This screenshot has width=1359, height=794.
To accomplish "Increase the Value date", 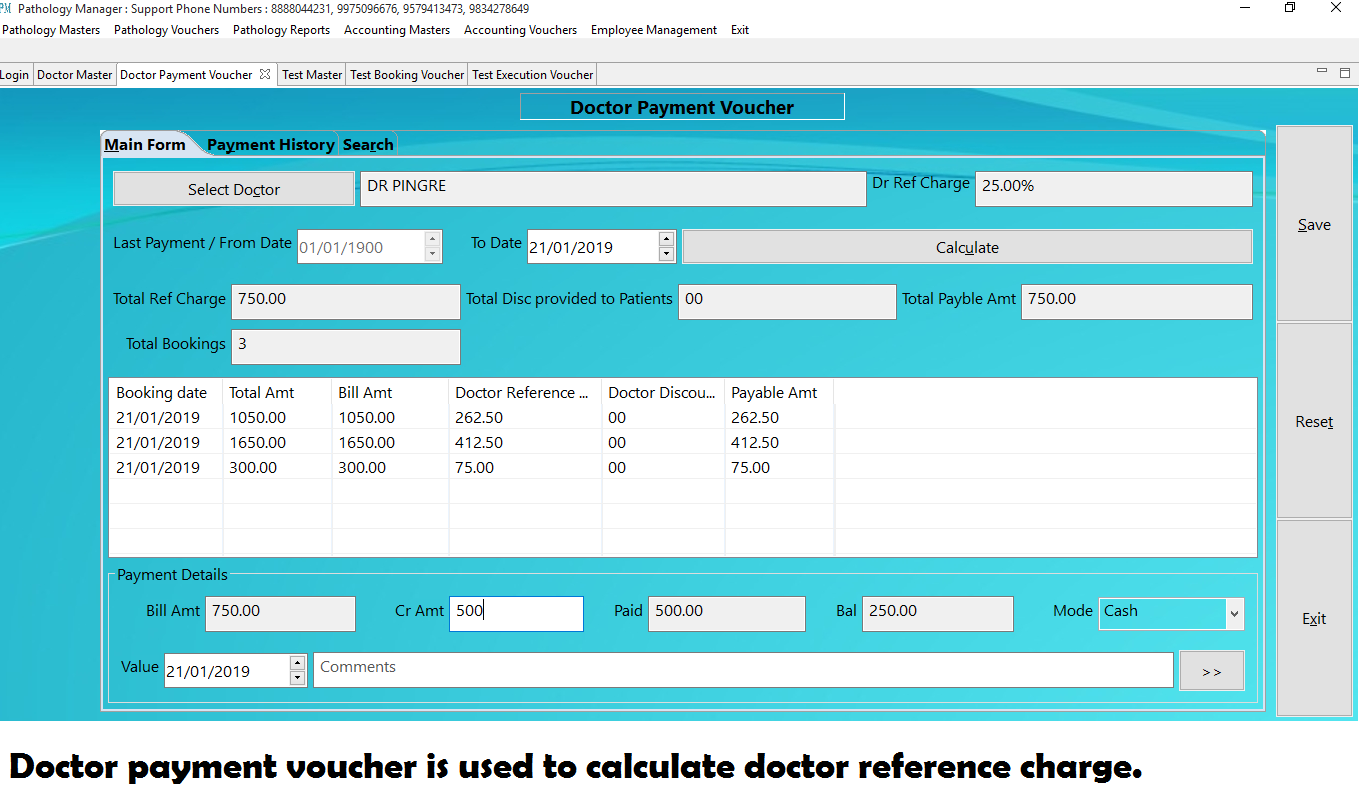I will point(297,663).
